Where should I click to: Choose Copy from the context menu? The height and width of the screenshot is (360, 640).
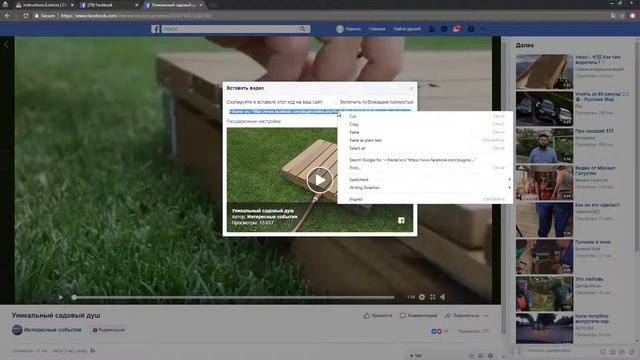(x=425, y=124)
